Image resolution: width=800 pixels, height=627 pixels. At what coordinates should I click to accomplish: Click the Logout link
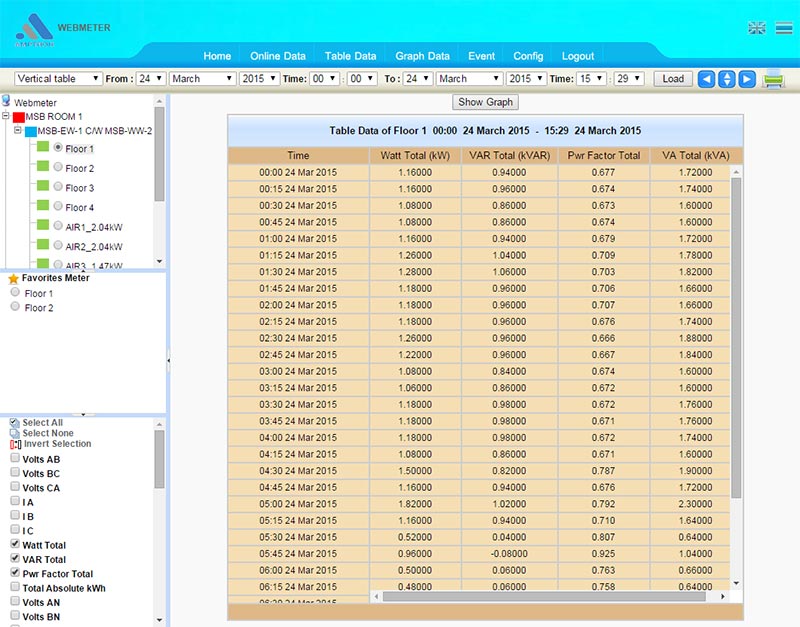pos(578,56)
